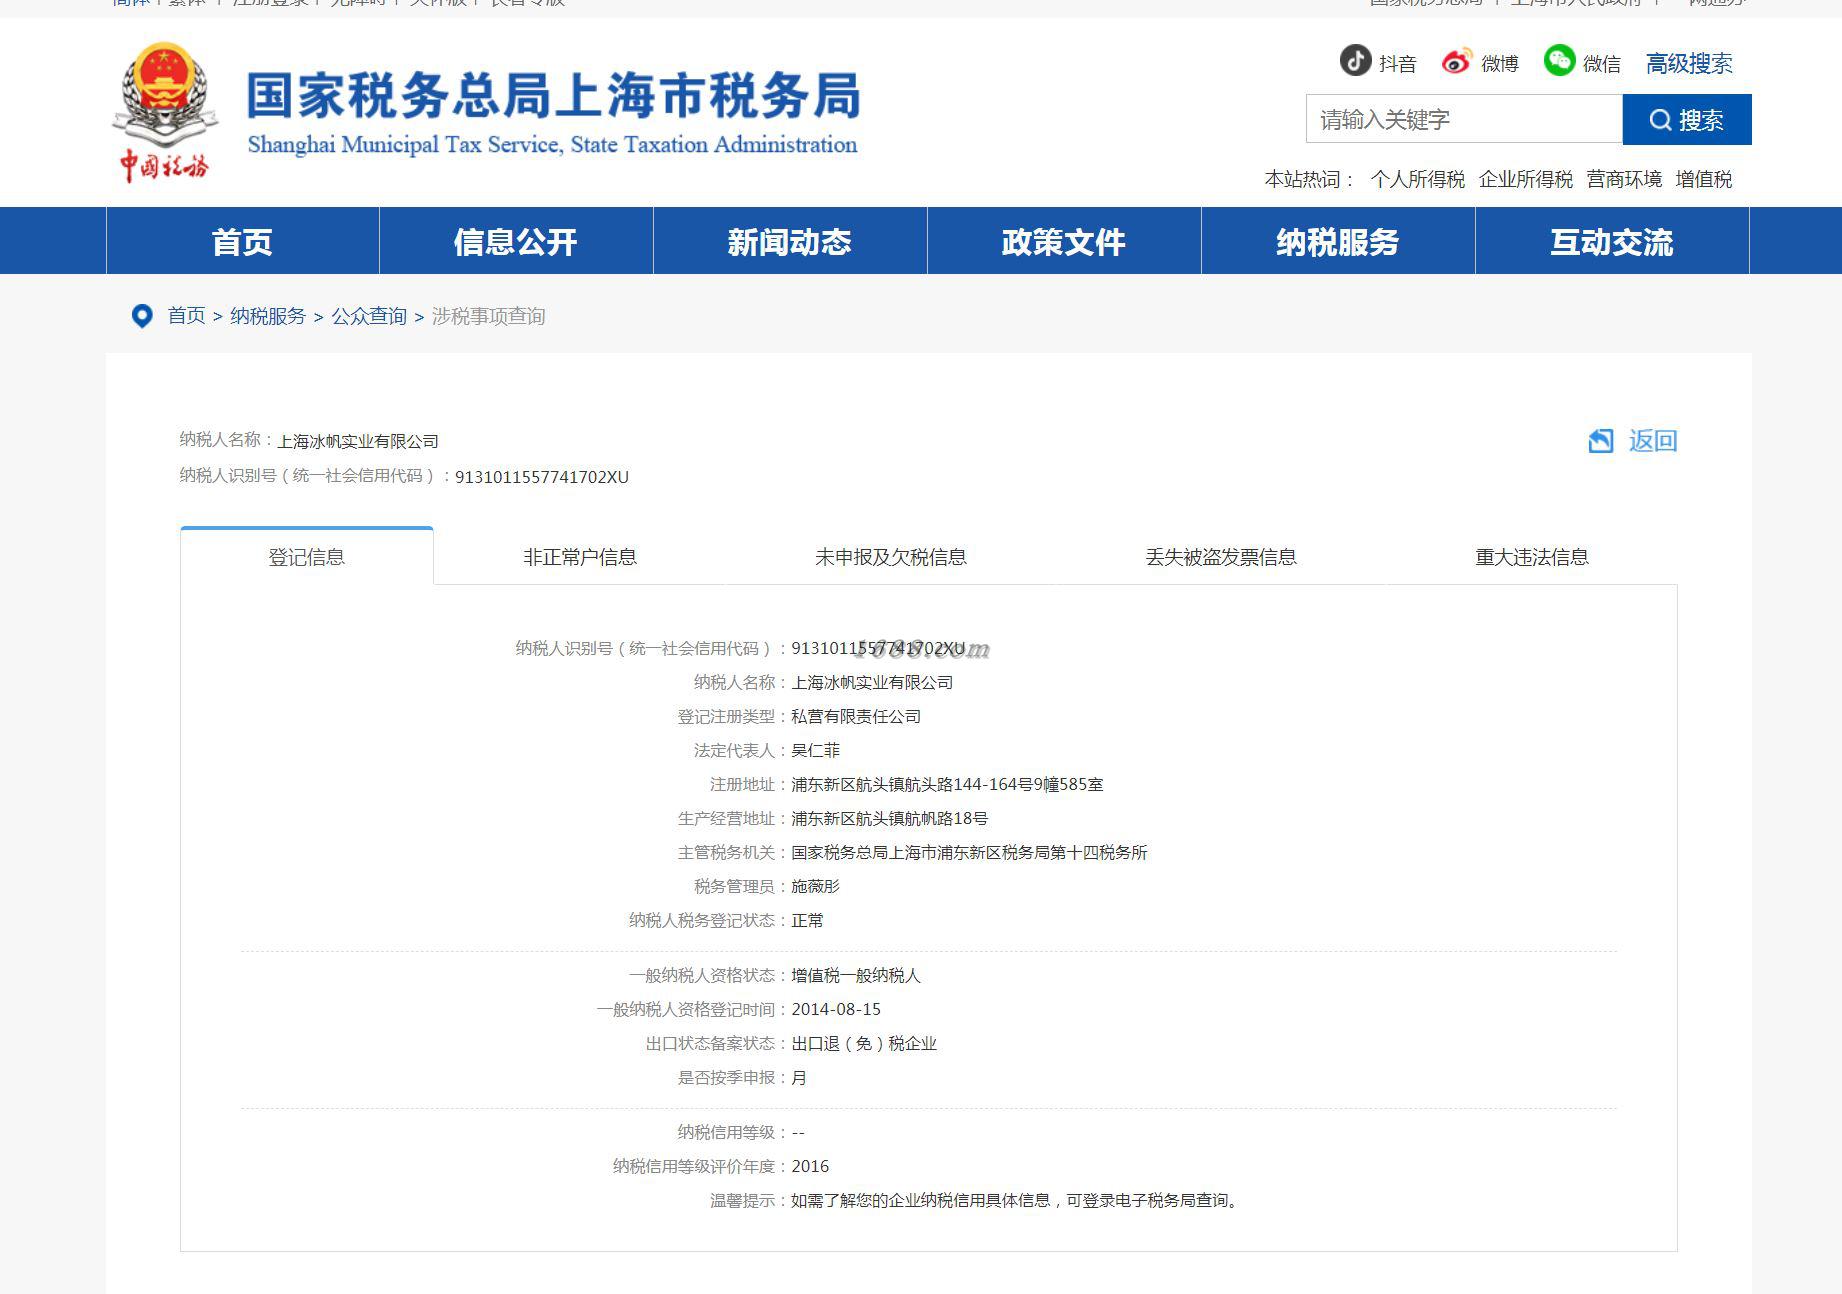Switch to the 未申报及欠税信息 tab
The image size is (1842, 1294).
click(x=891, y=557)
